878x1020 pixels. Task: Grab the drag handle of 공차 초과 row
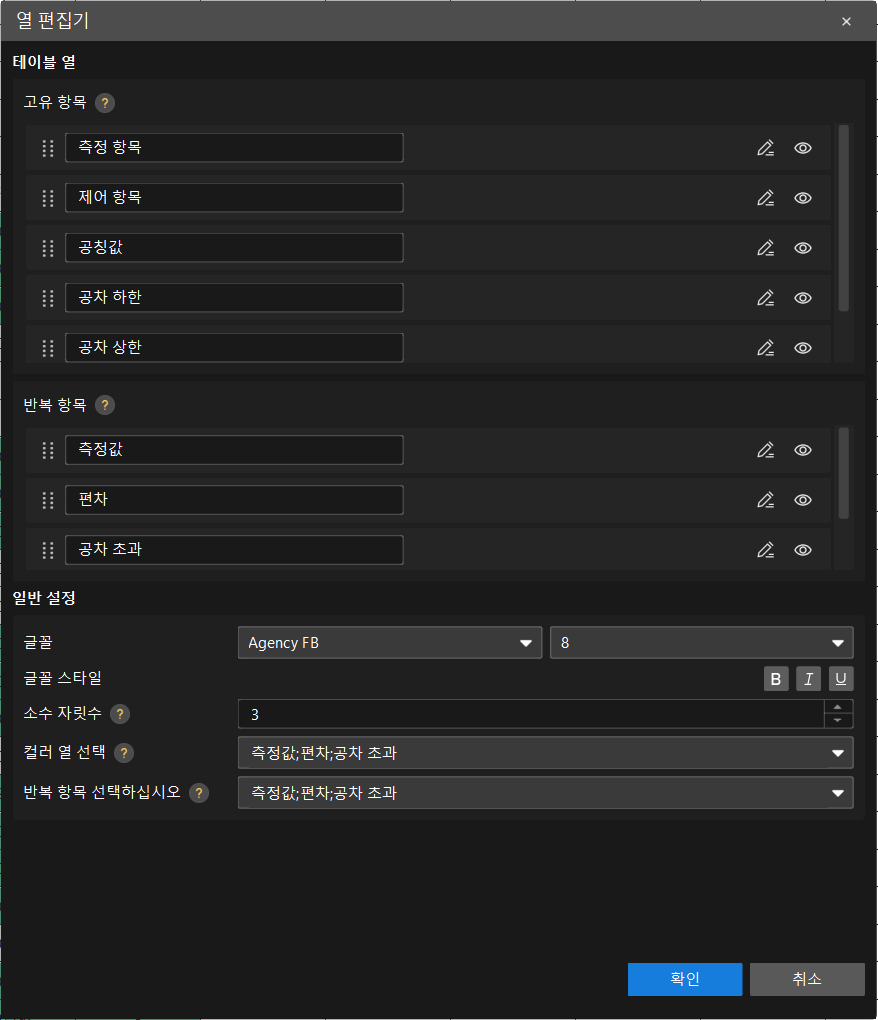(x=48, y=550)
